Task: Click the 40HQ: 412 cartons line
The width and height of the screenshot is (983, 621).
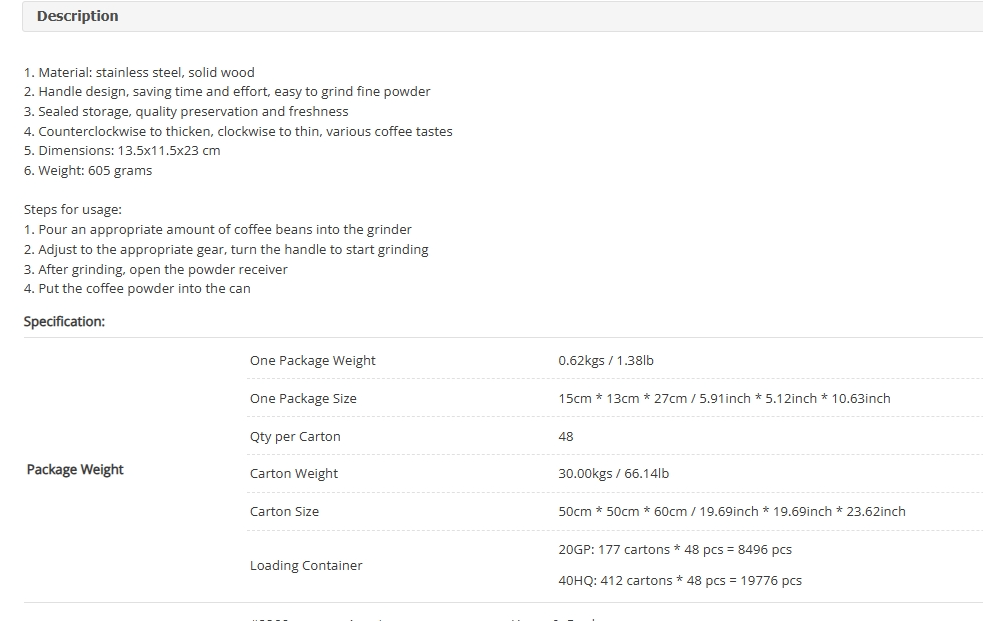Action: (680, 580)
